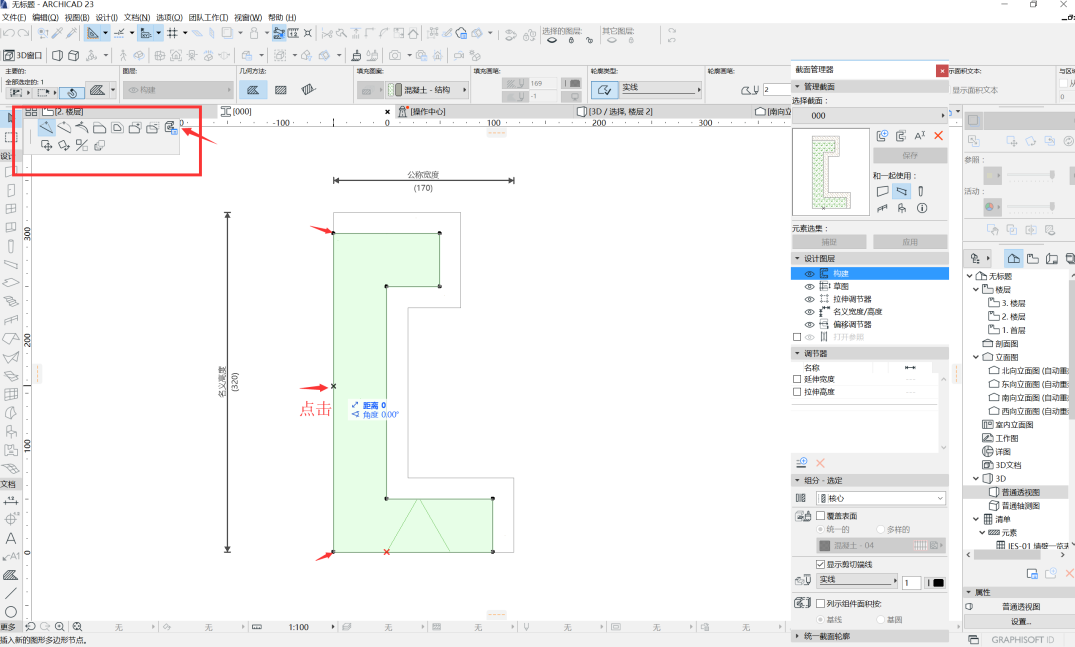Hide the 名义宽度/高度 layer
Screen dimensions: 1075x647
809,312
